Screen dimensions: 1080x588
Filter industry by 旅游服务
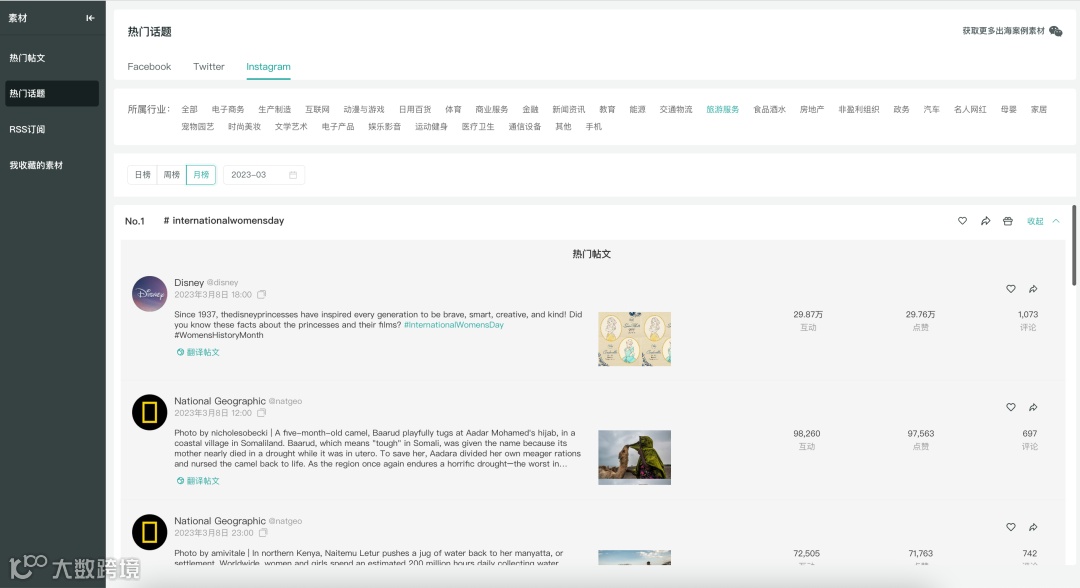coord(723,109)
